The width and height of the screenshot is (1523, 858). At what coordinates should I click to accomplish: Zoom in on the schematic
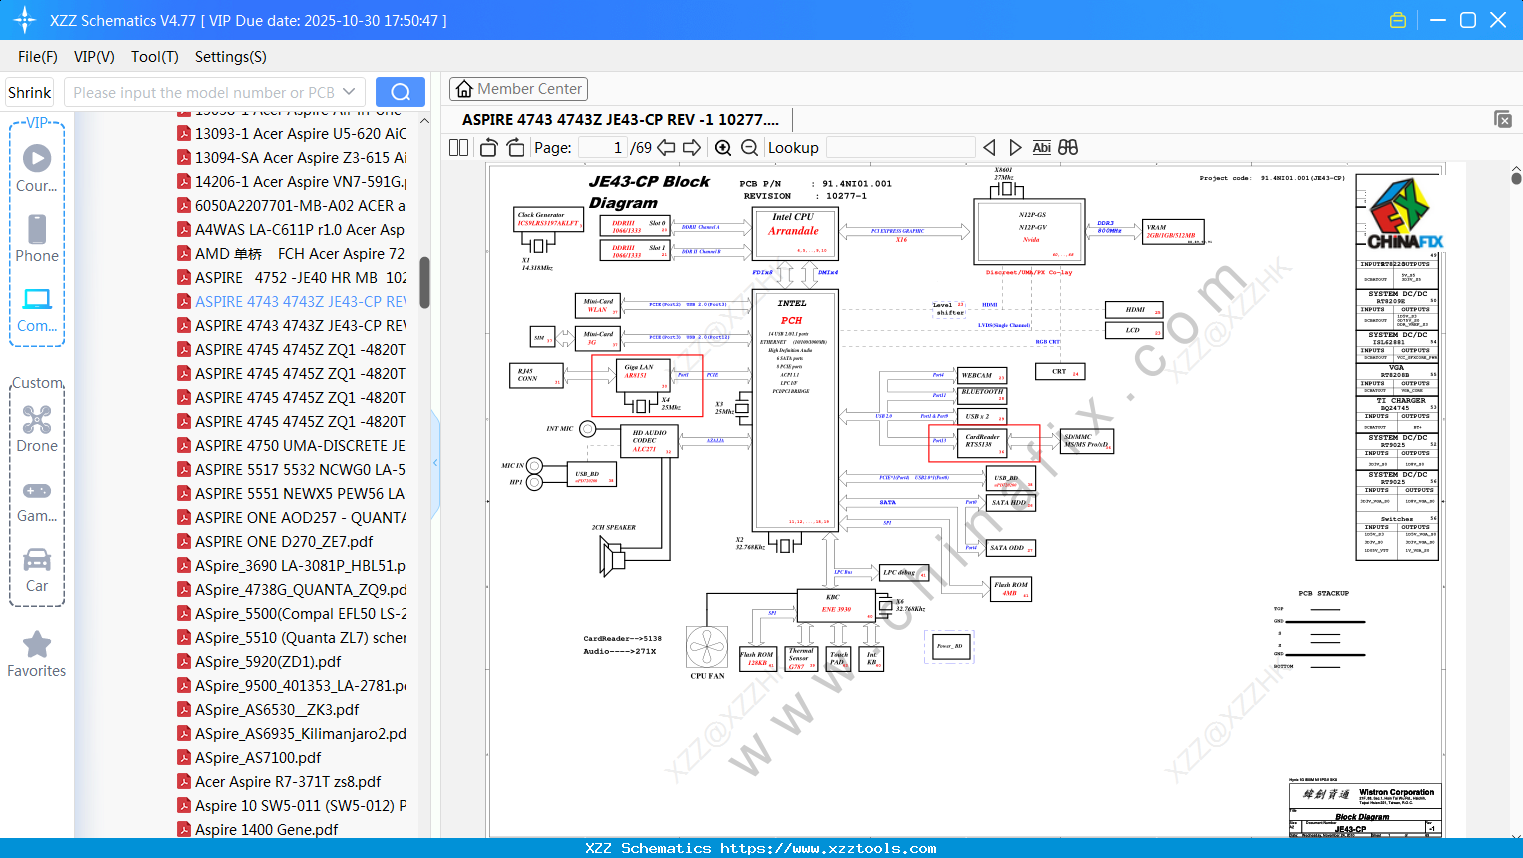click(723, 147)
